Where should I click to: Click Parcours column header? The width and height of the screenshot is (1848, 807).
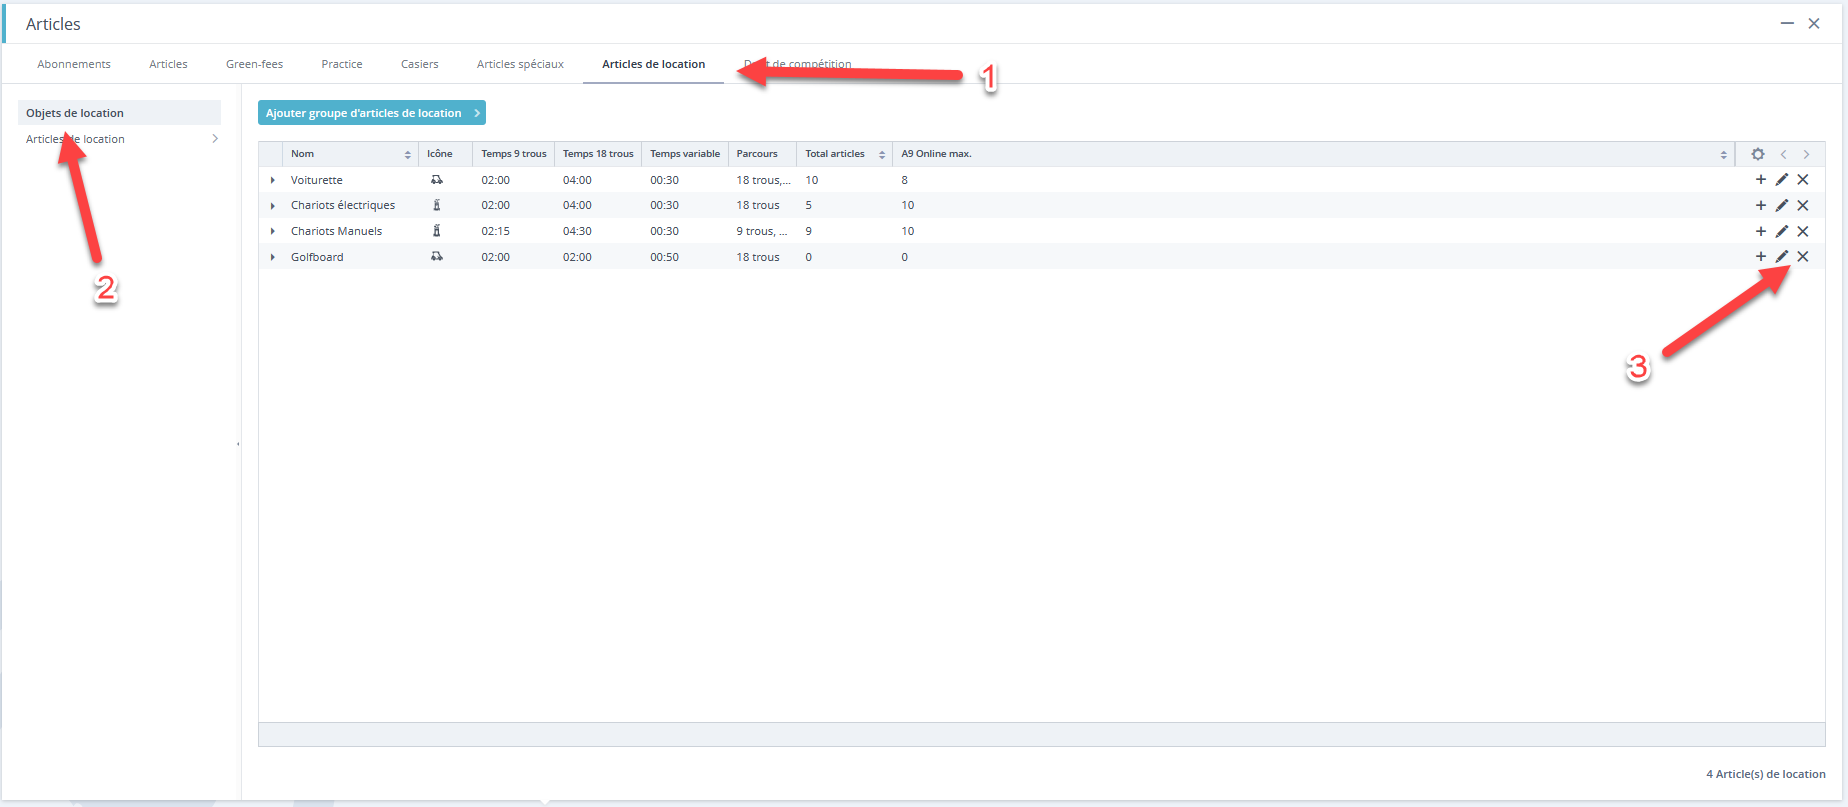(x=762, y=154)
